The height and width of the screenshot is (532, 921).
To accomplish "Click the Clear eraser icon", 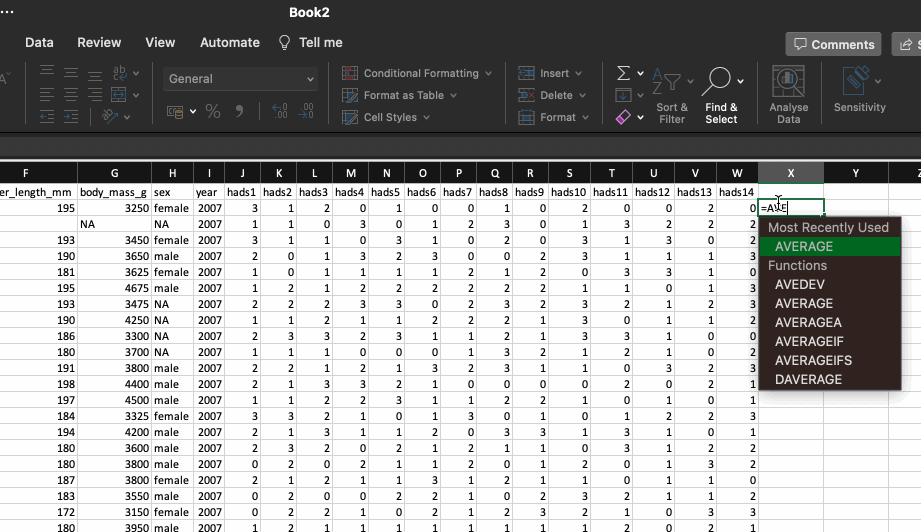I will point(624,117).
